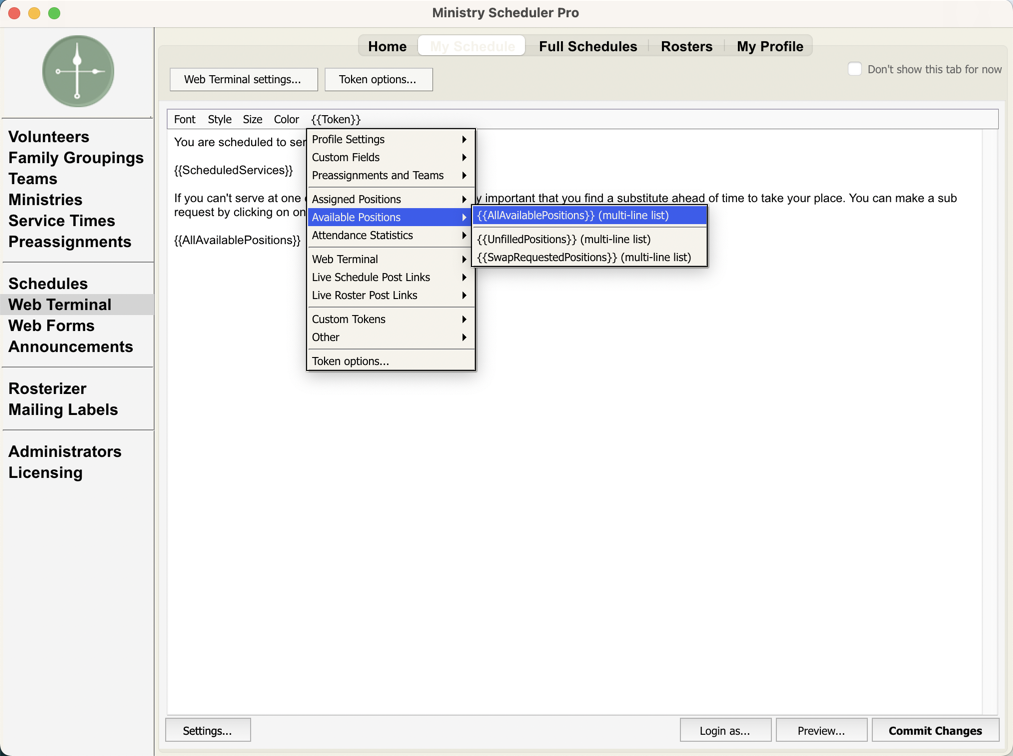Open Volunteers in the sidebar

point(48,137)
